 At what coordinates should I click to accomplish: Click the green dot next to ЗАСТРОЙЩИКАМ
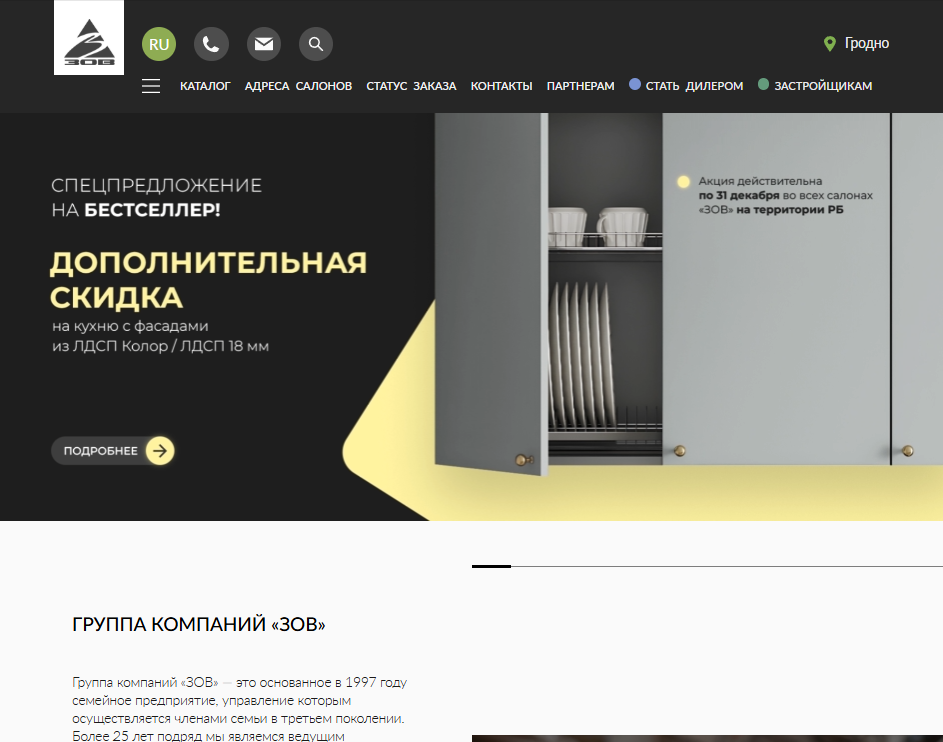click(x=765, y=85)
